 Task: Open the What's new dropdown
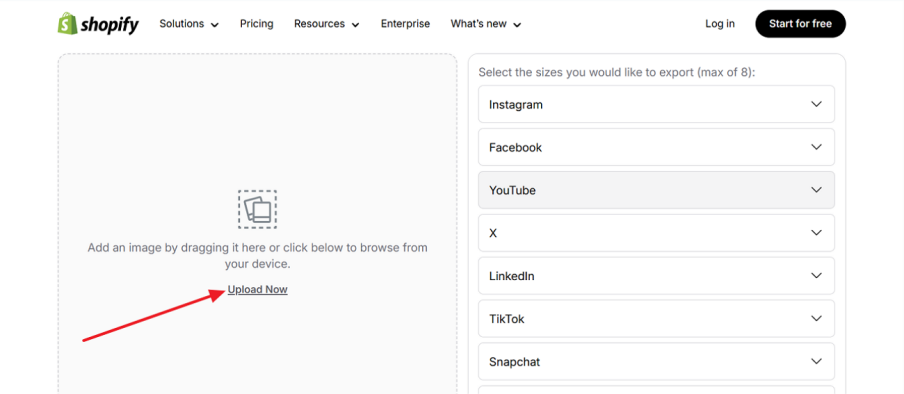click(485, 24)
